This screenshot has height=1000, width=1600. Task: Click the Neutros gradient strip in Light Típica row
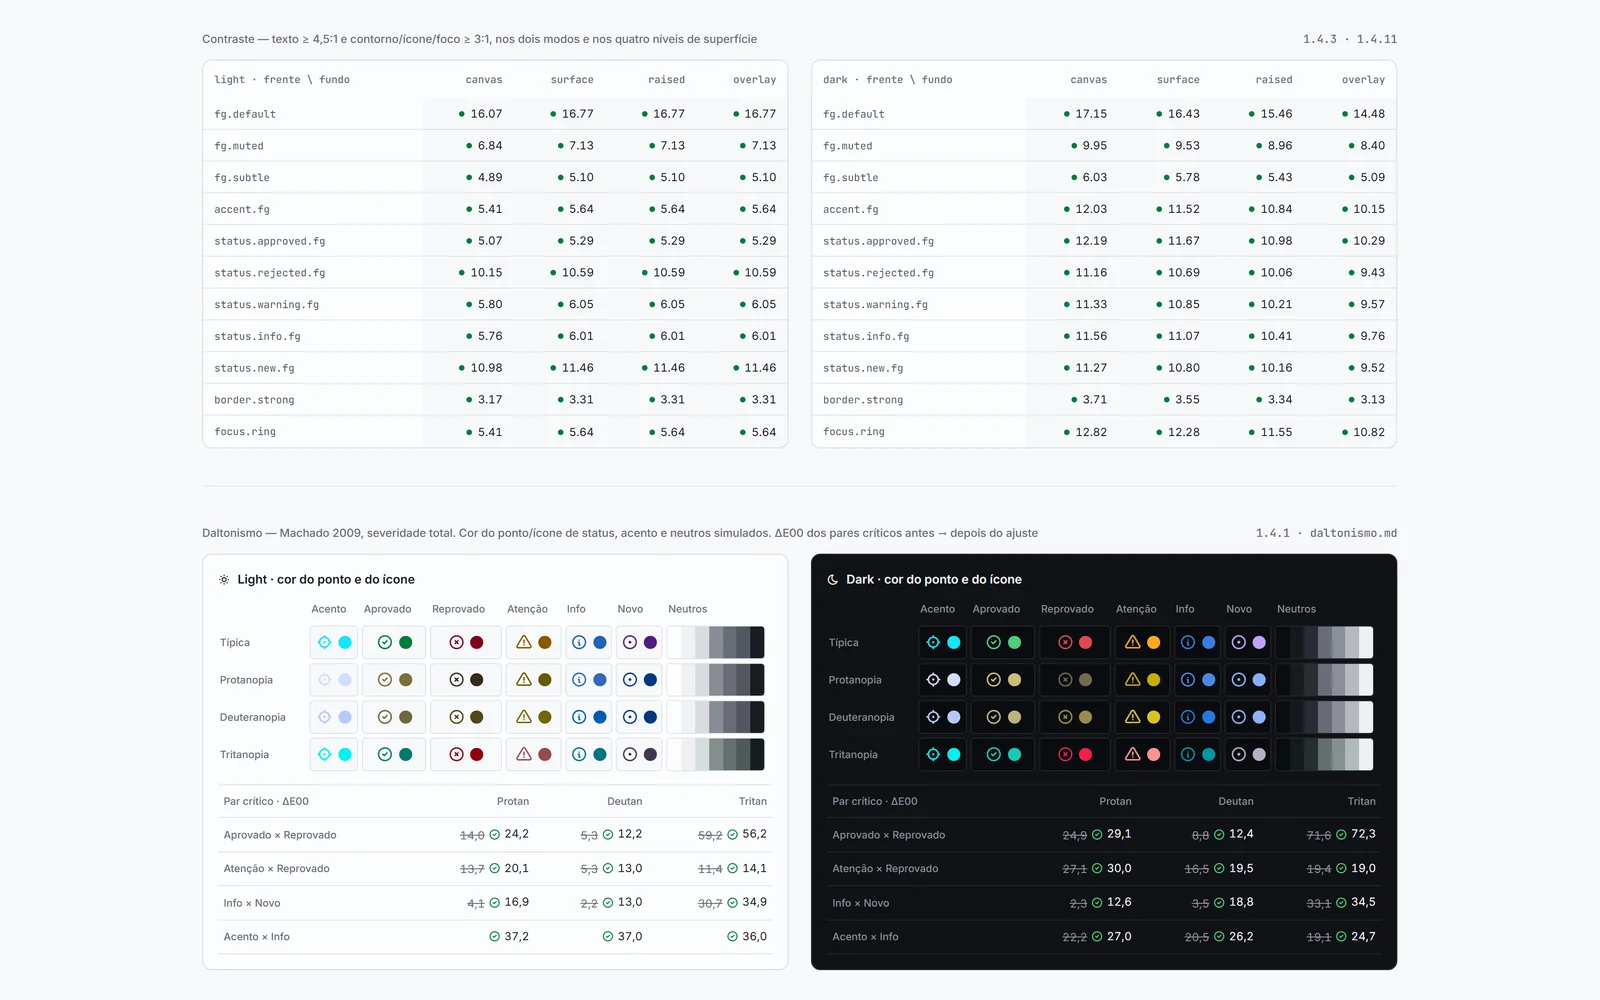tap(716, 642)
